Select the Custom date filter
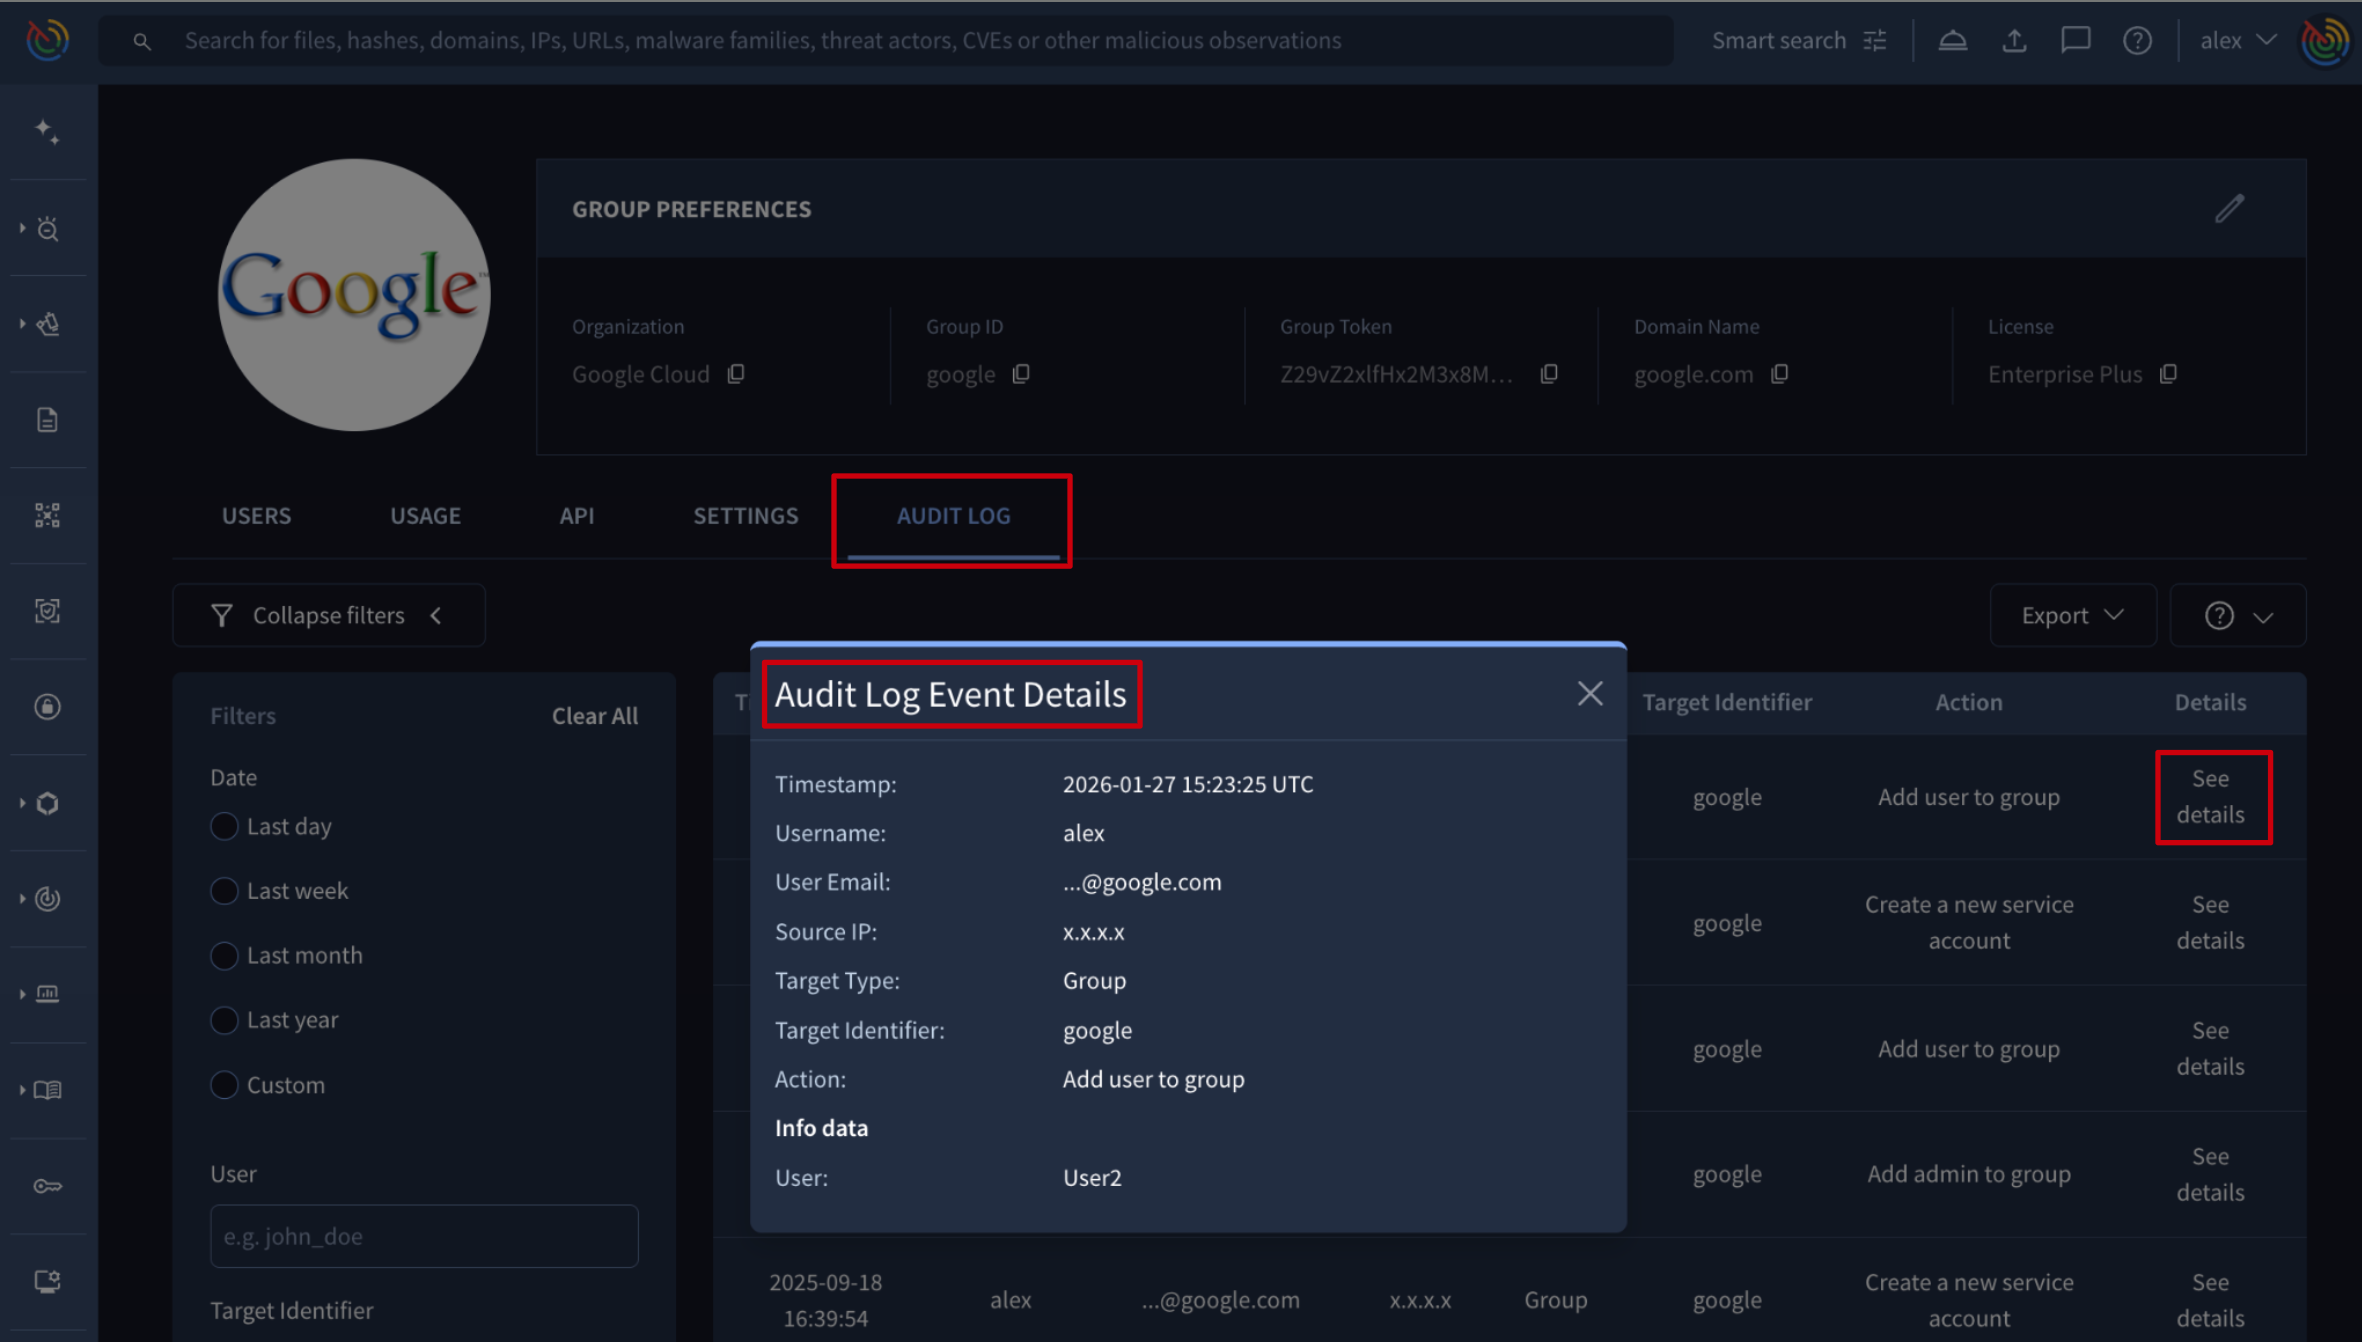The image size is (2362, 1342). pyautogui.click(x=224, y=1084)
